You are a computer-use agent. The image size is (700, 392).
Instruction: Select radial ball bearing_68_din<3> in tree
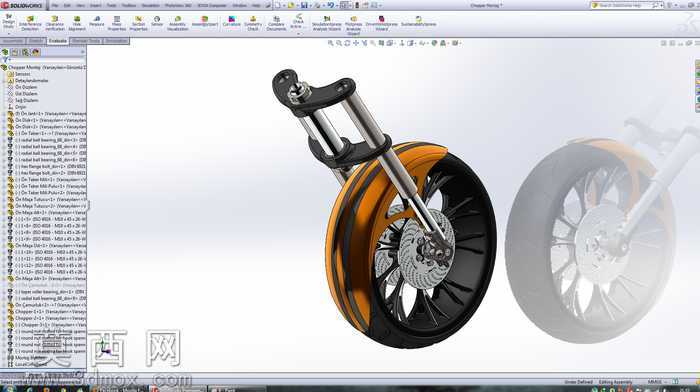pyautogui.click(x=49, y=140)
